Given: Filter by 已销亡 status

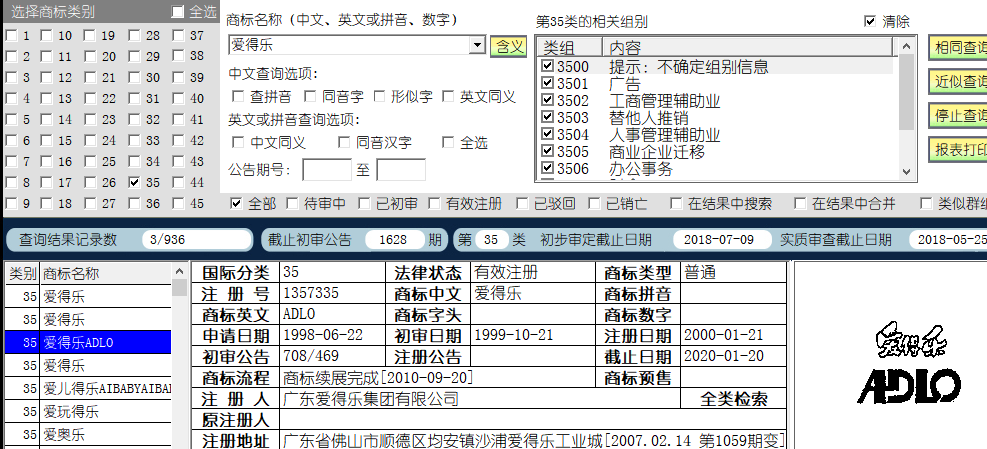Looking at the screenshot, I should coord(594,203).
